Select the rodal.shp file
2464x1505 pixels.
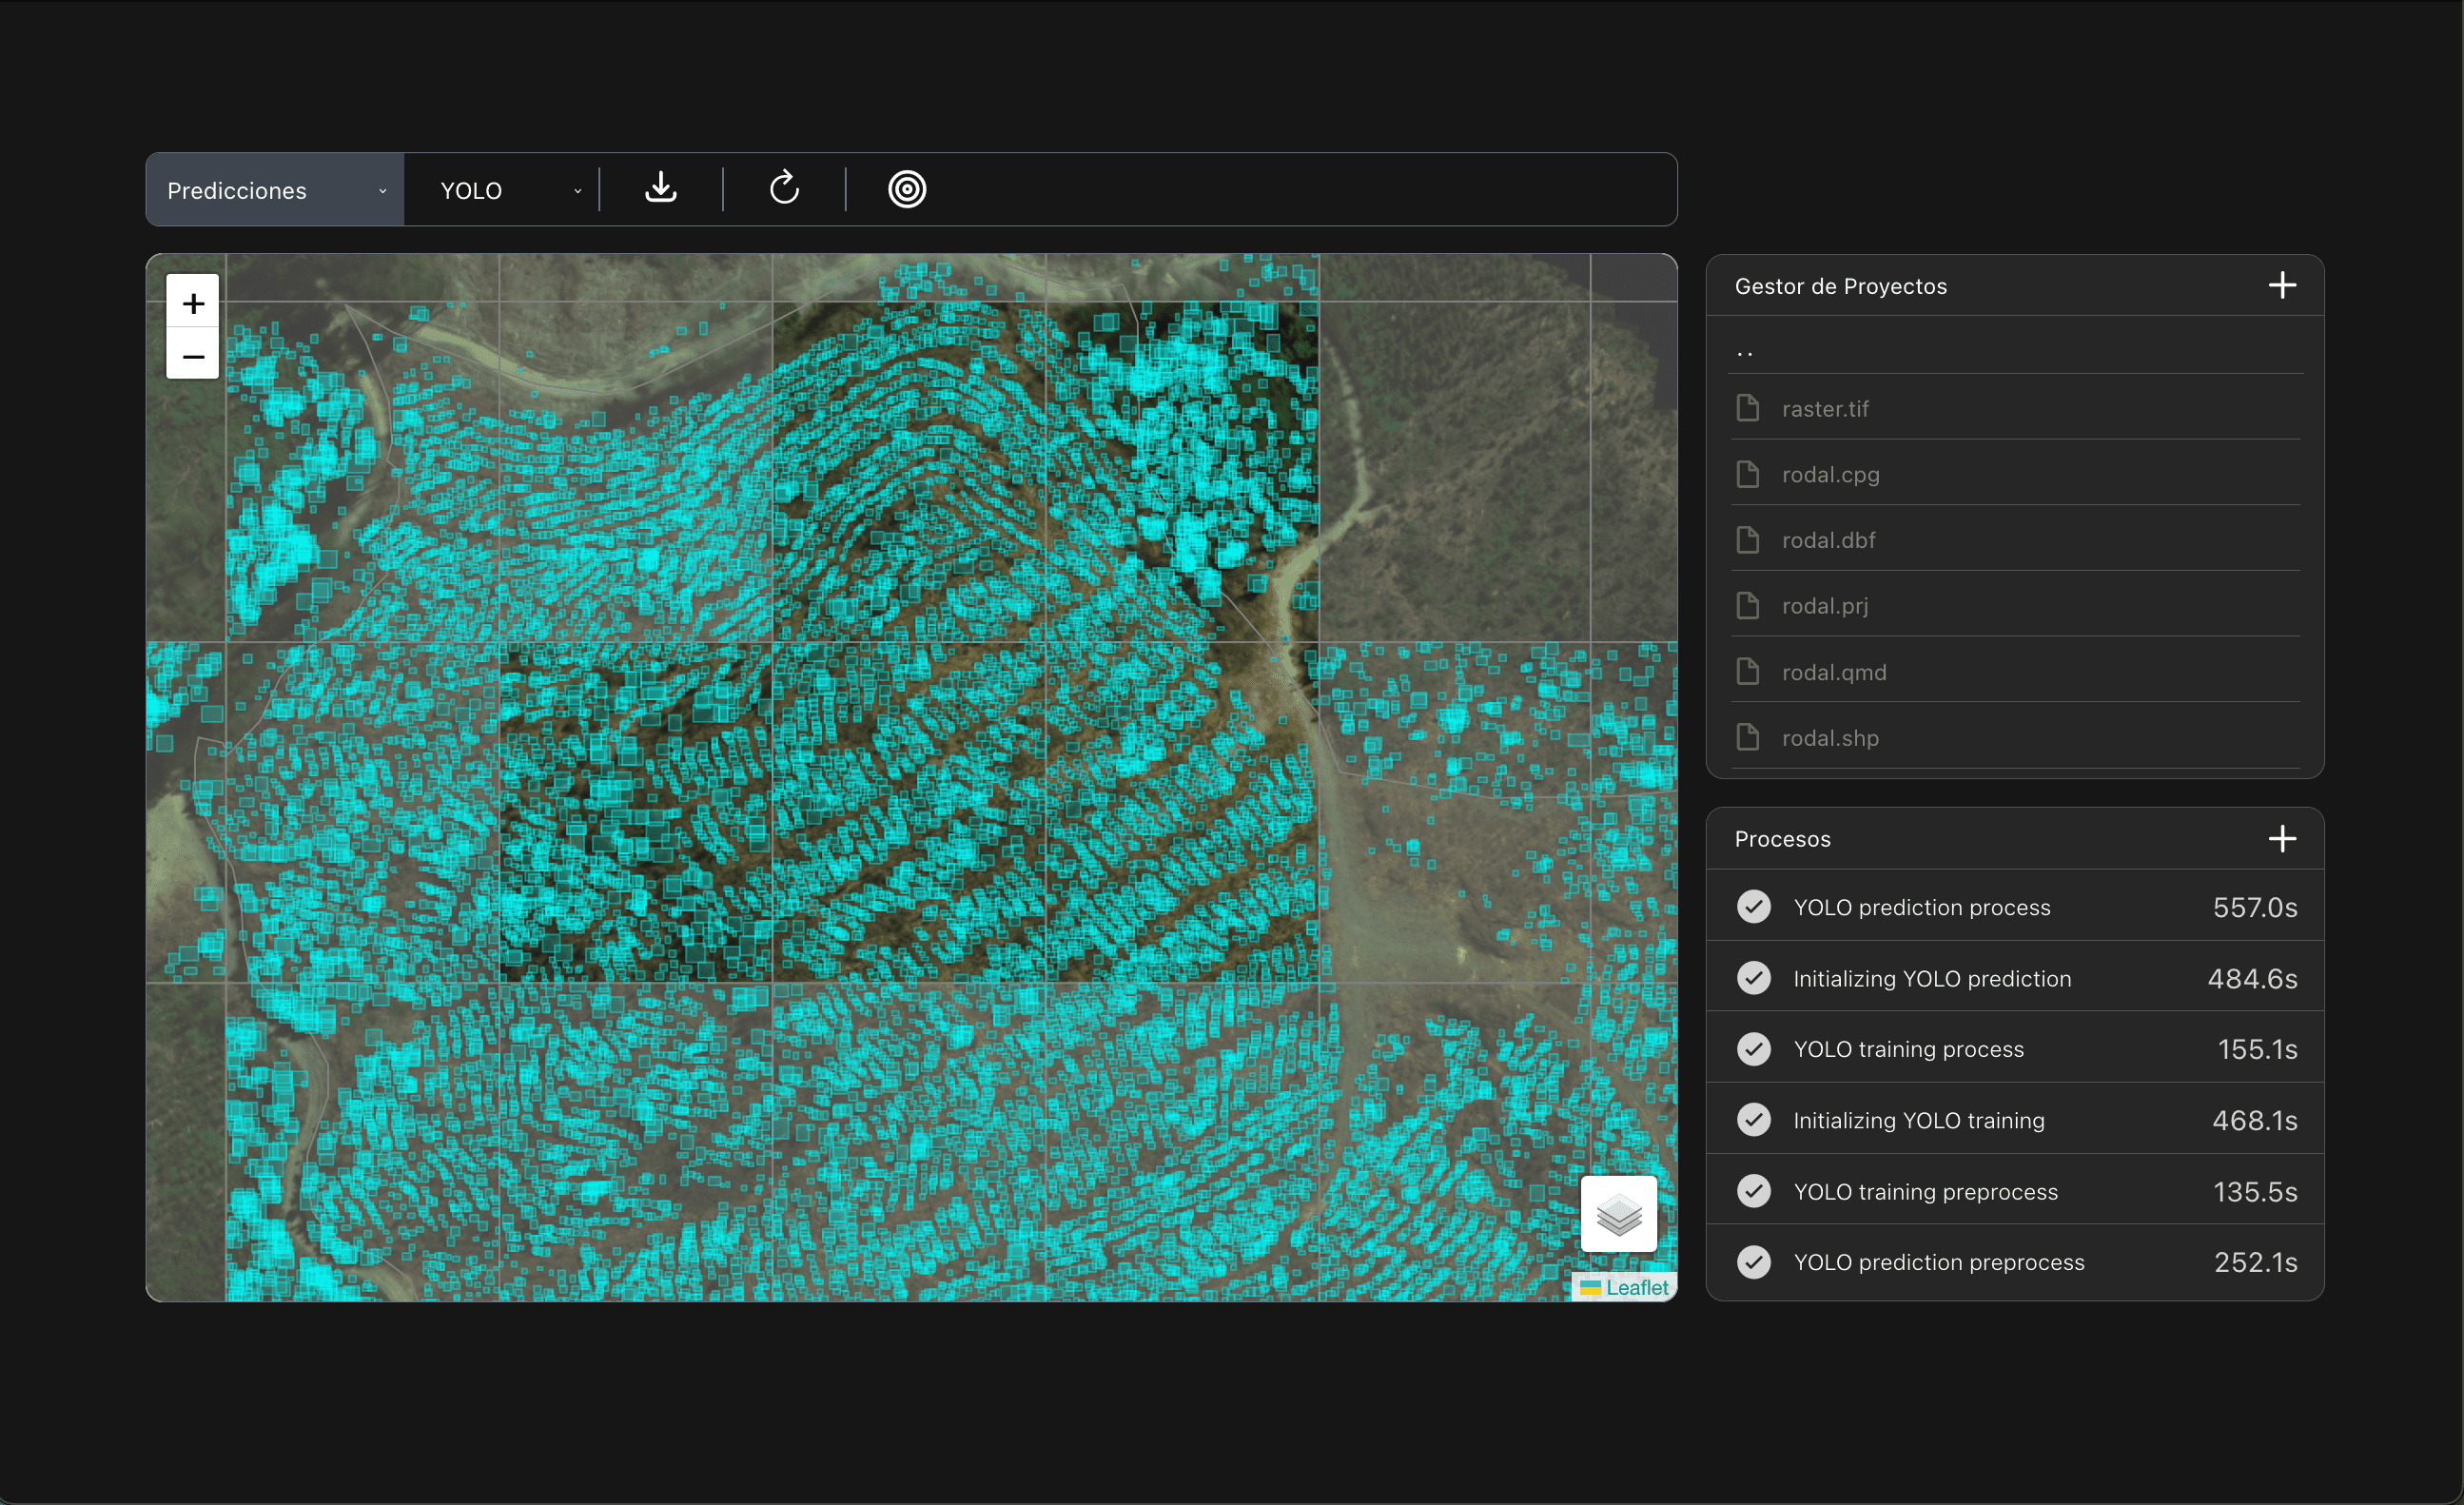point(1830,738)
